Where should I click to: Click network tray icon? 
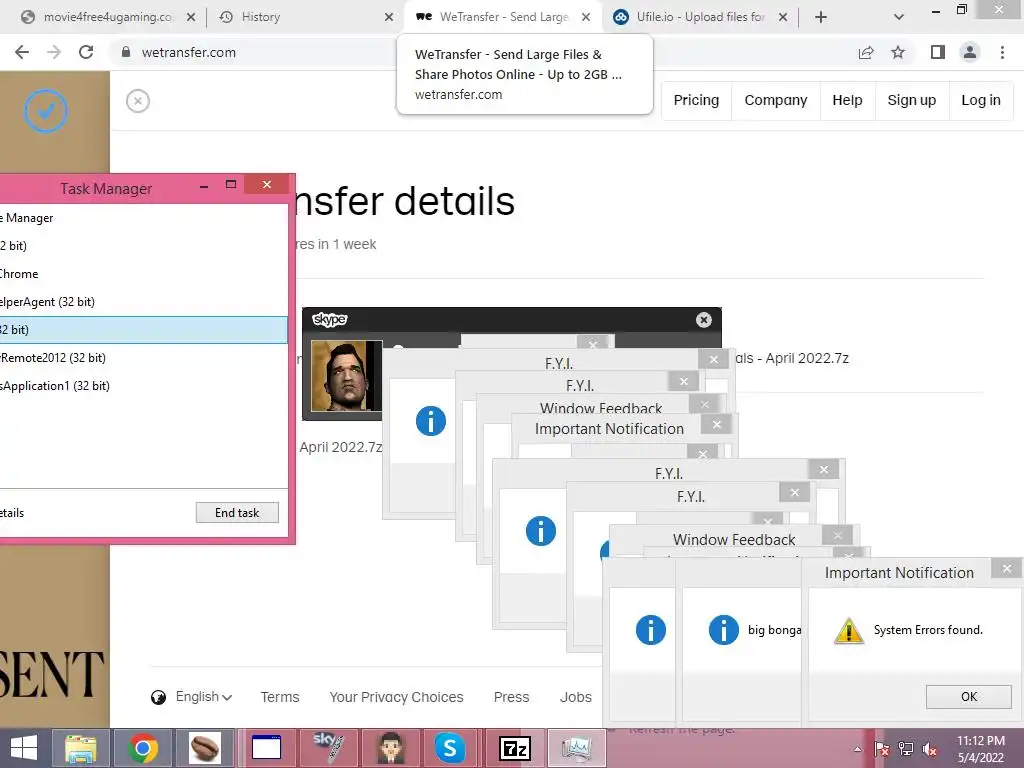(x=905, y=749)
